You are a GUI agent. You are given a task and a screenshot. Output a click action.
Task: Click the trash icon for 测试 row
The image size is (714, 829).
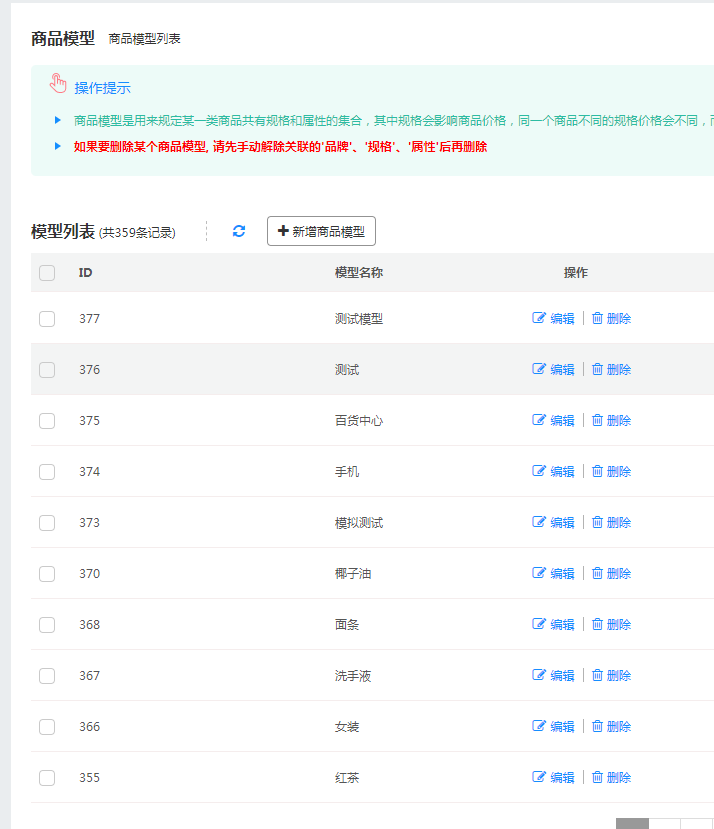point(597,369)
